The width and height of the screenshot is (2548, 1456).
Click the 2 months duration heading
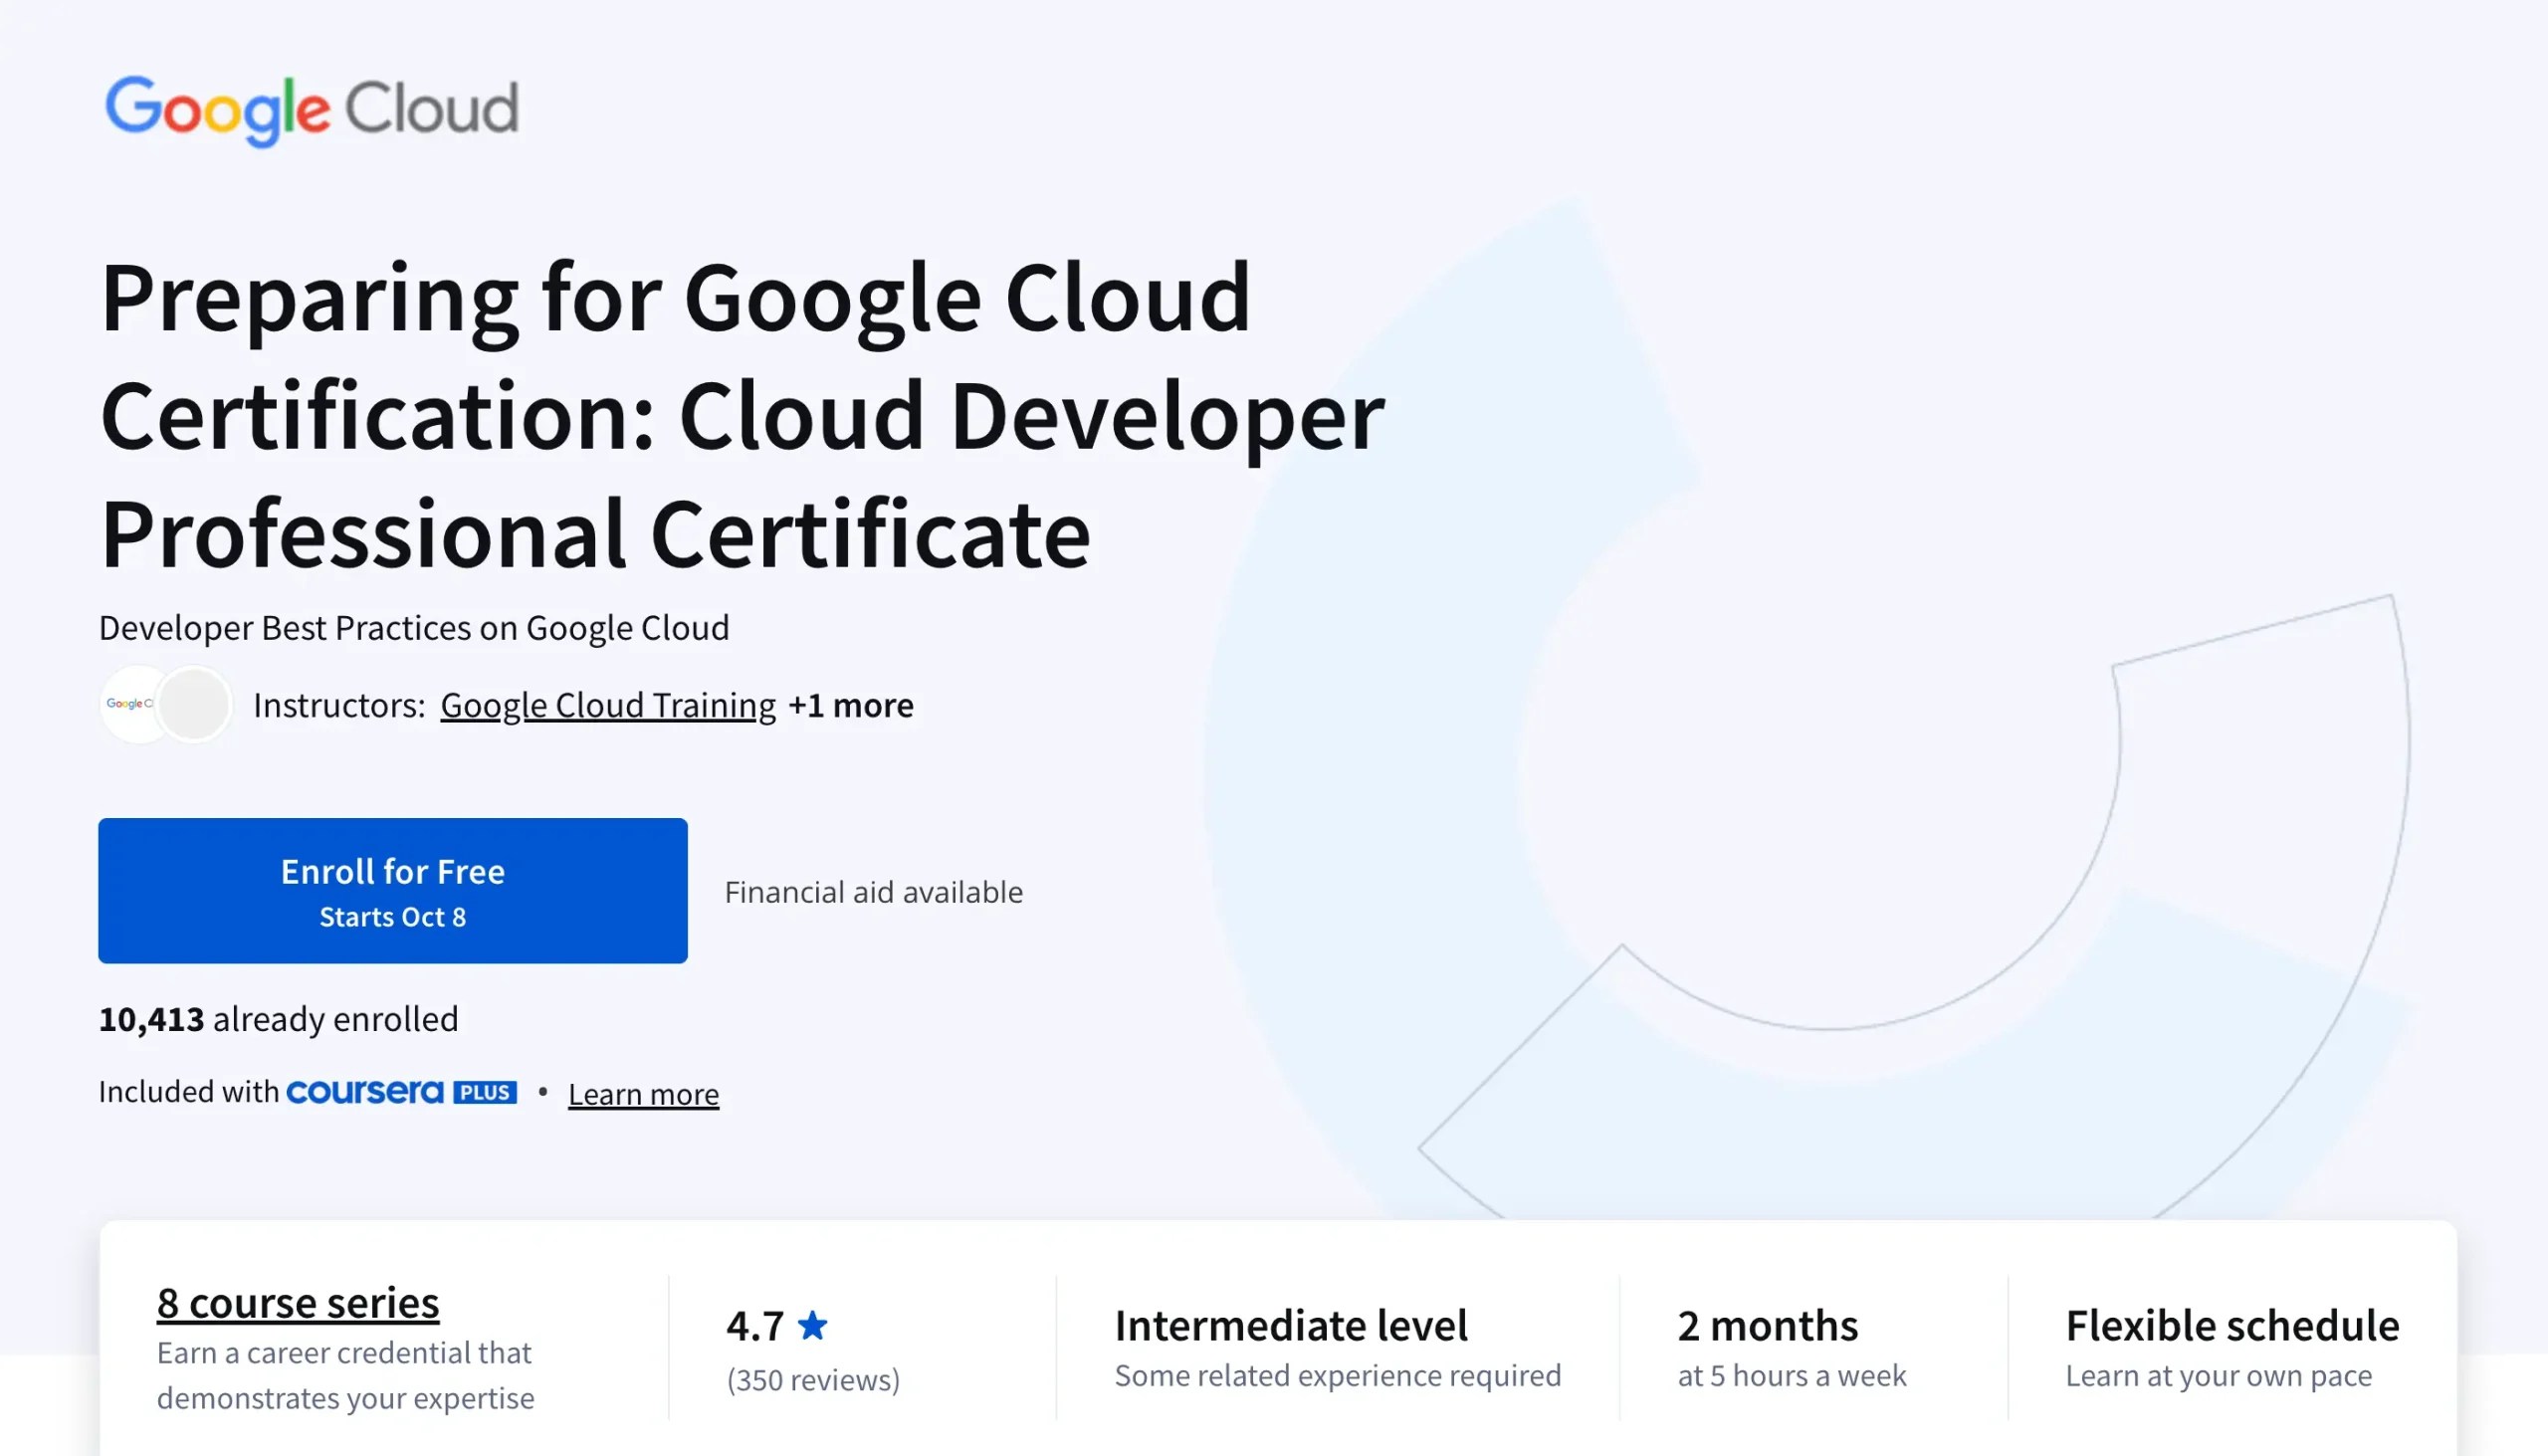[x=1767, y=1326]
